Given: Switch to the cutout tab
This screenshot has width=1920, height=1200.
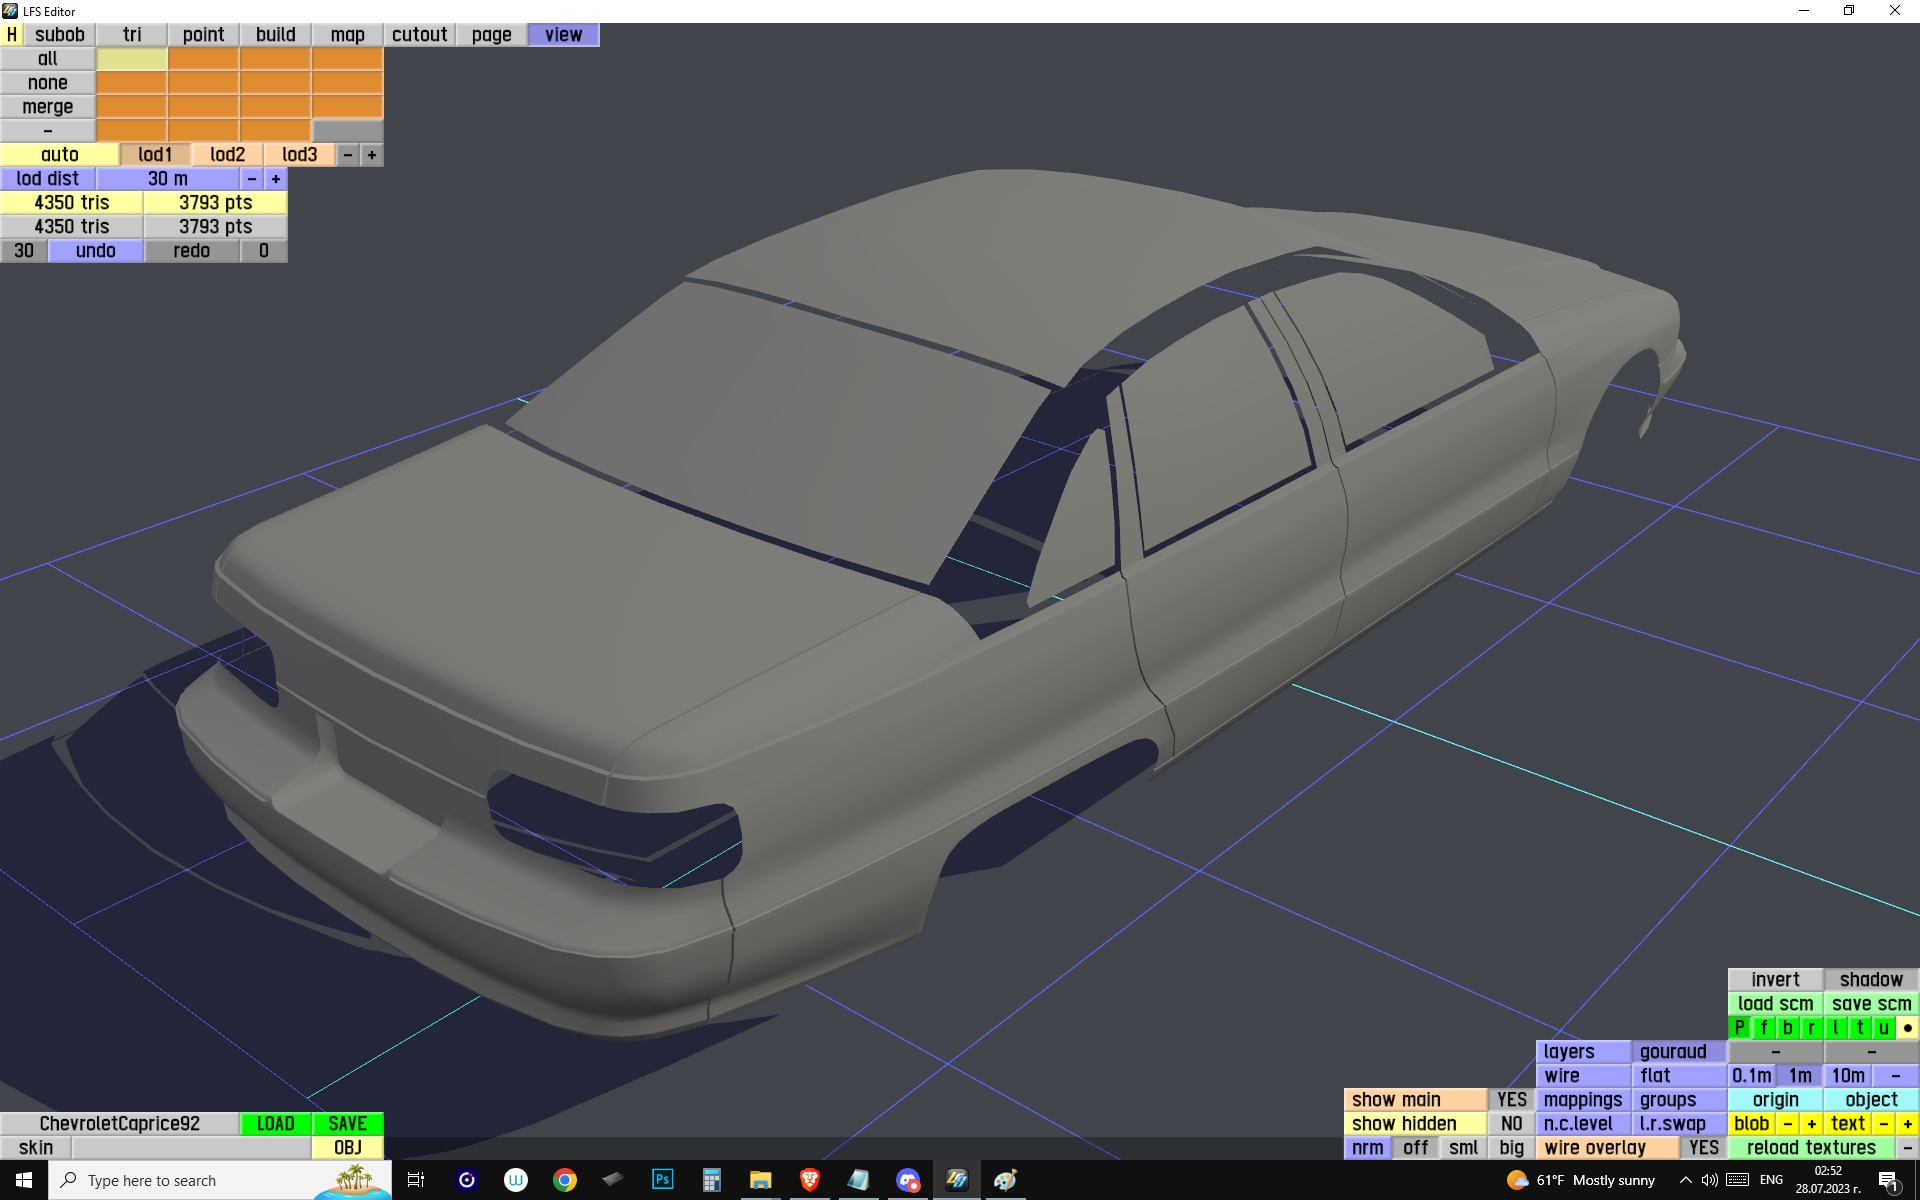Looking at the screenshot, I should [419, 34].
